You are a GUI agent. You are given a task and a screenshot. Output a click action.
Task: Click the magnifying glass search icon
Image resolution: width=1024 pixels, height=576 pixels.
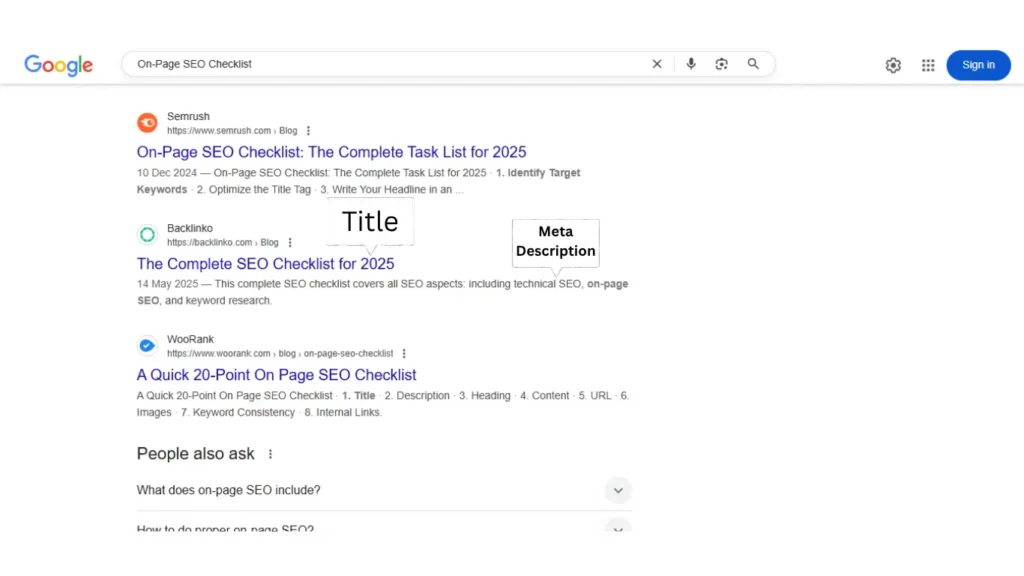pyautogui.click(x=753, y=64)
